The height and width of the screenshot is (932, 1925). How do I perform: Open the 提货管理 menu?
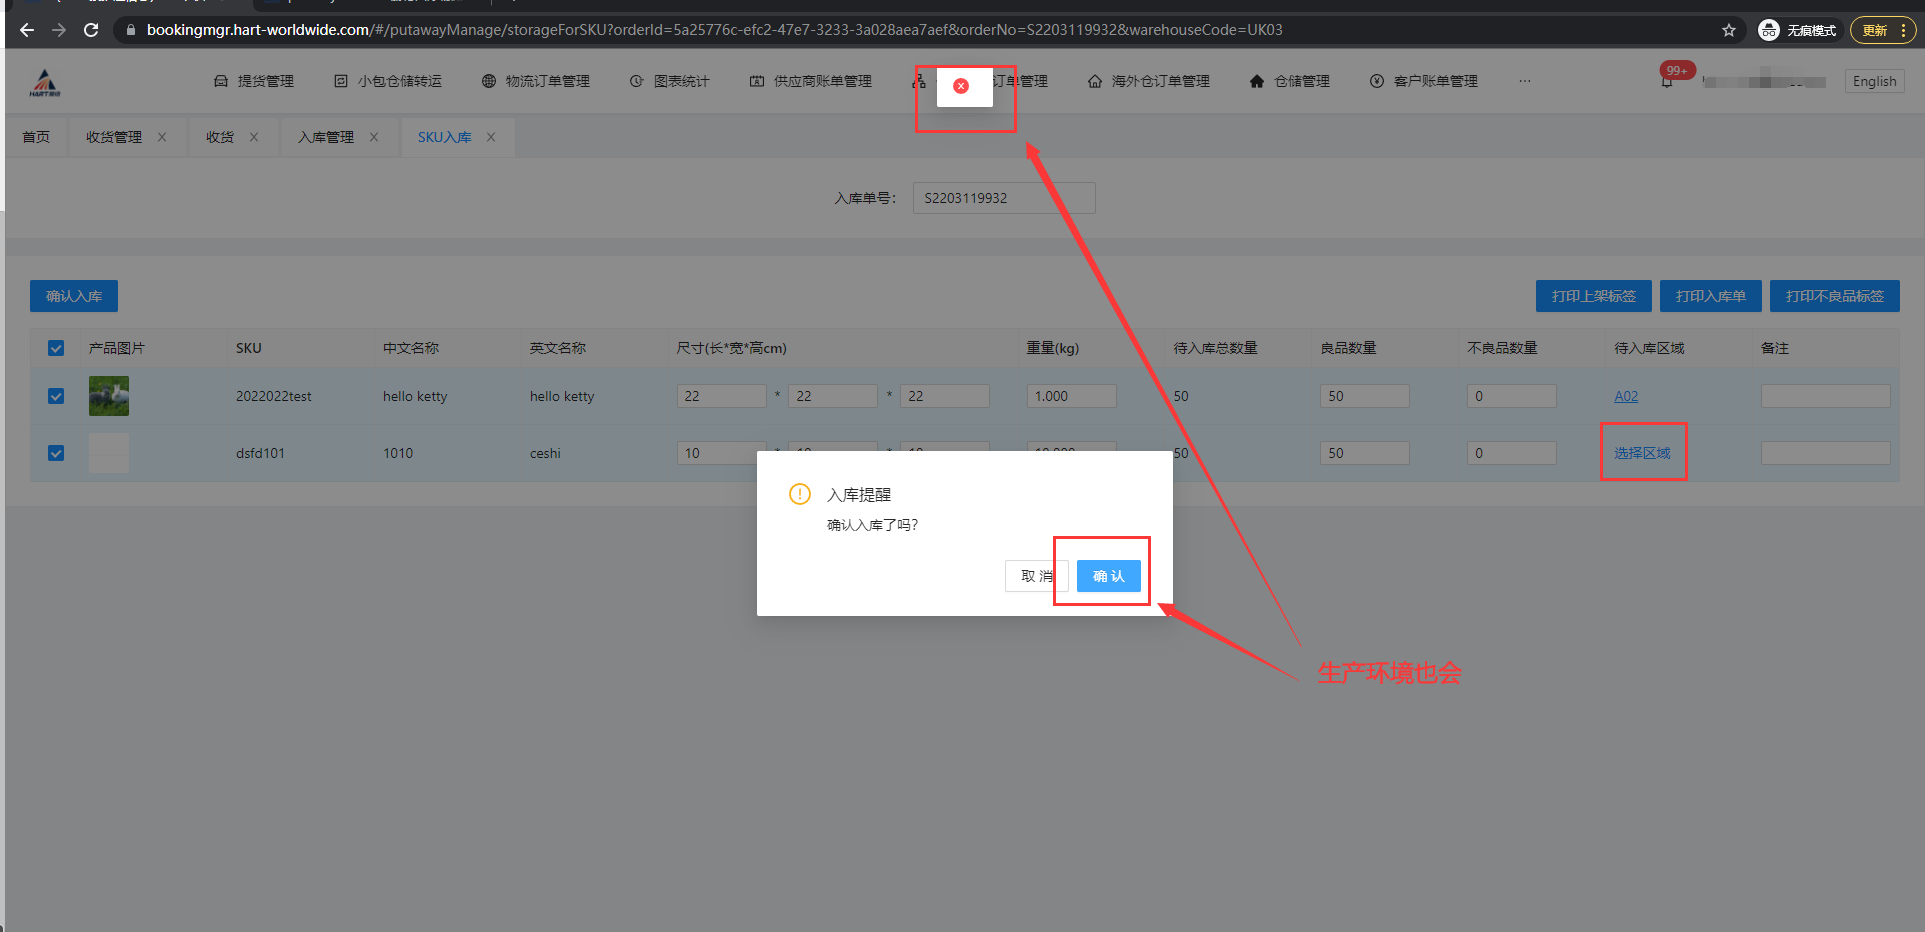click(x=254, y=81)
